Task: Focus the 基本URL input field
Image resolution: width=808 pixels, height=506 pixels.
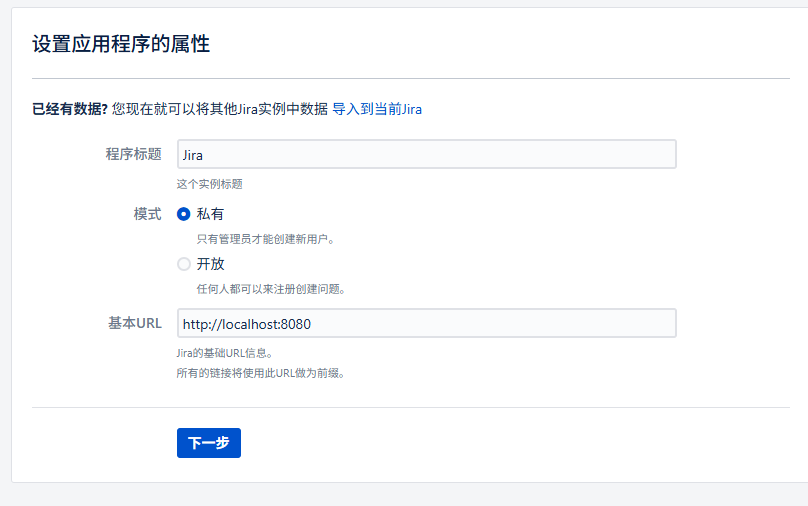Action: coord(427,323)
